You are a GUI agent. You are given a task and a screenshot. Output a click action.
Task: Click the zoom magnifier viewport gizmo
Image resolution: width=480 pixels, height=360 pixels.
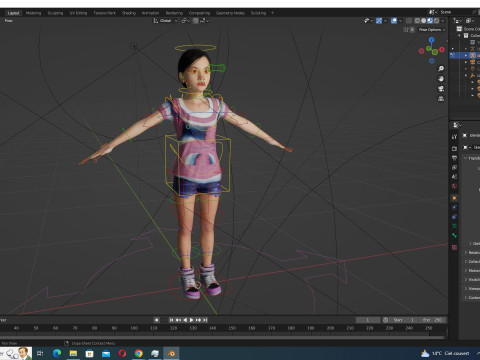click(441, 69)
